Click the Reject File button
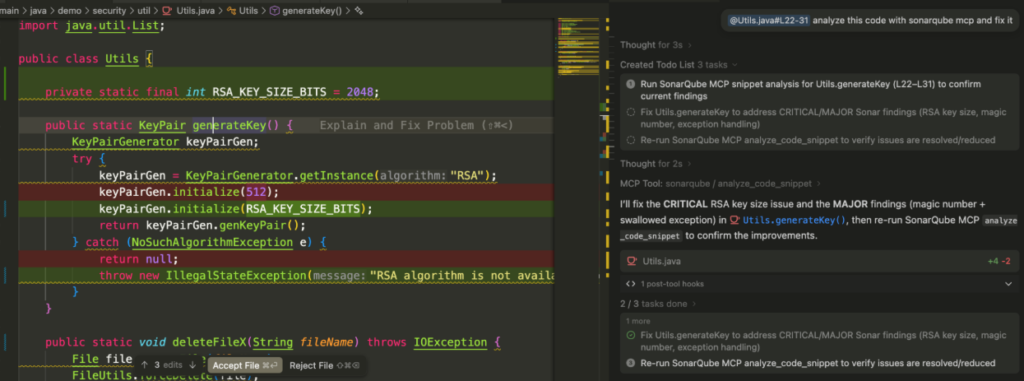This screenshot has height=381, width=1024. coord(325,365)
